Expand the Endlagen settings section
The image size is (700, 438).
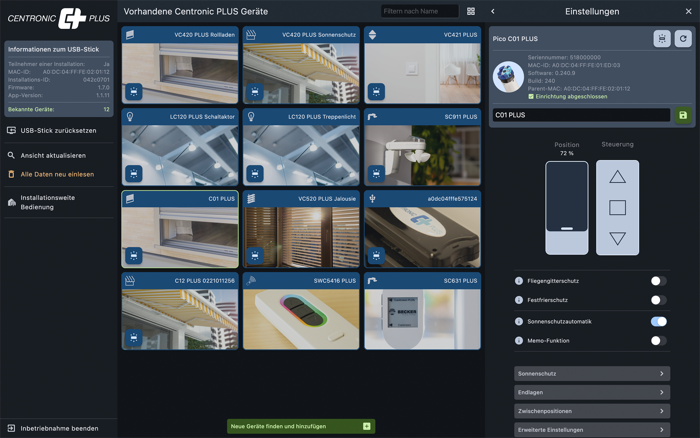[x=592, y=392]
